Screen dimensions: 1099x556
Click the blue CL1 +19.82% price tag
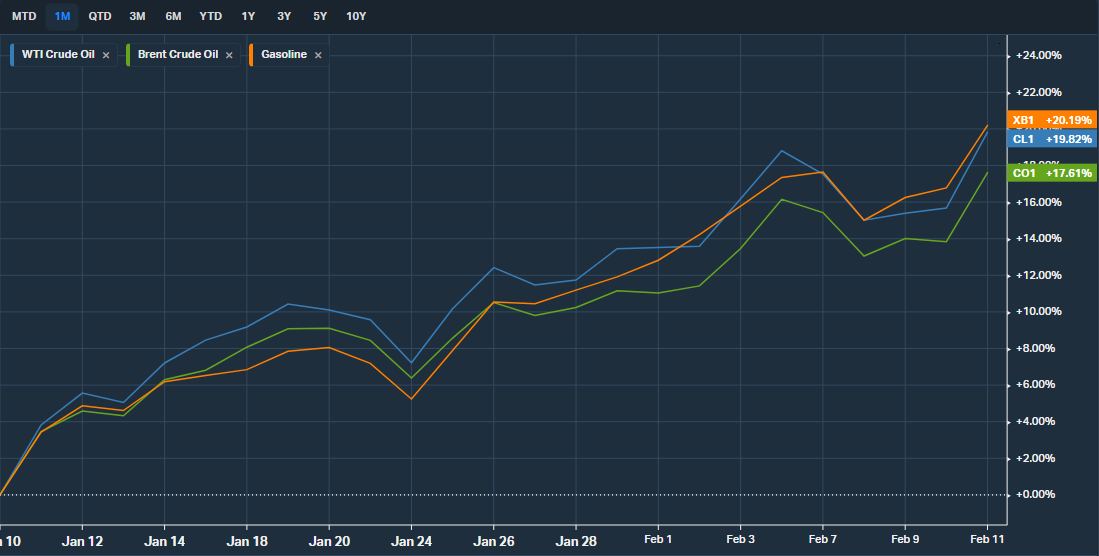[x=1052, y=139]
